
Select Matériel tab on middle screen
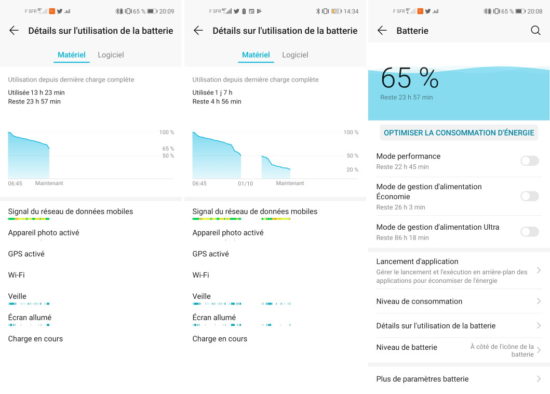[x=256, y=55]
